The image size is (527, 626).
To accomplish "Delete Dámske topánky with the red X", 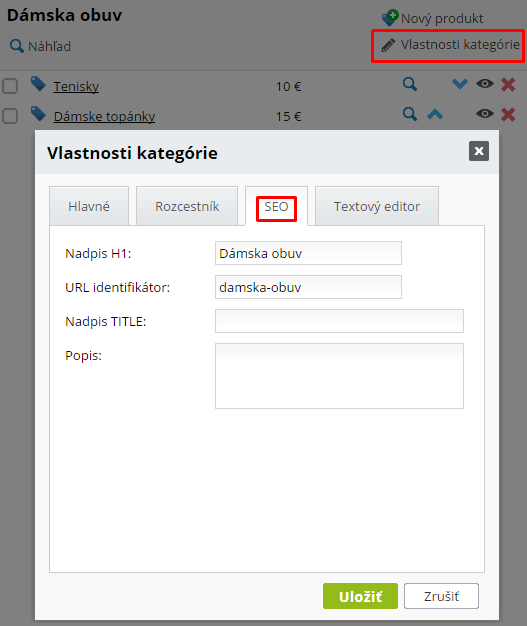I will pos(508,115).
